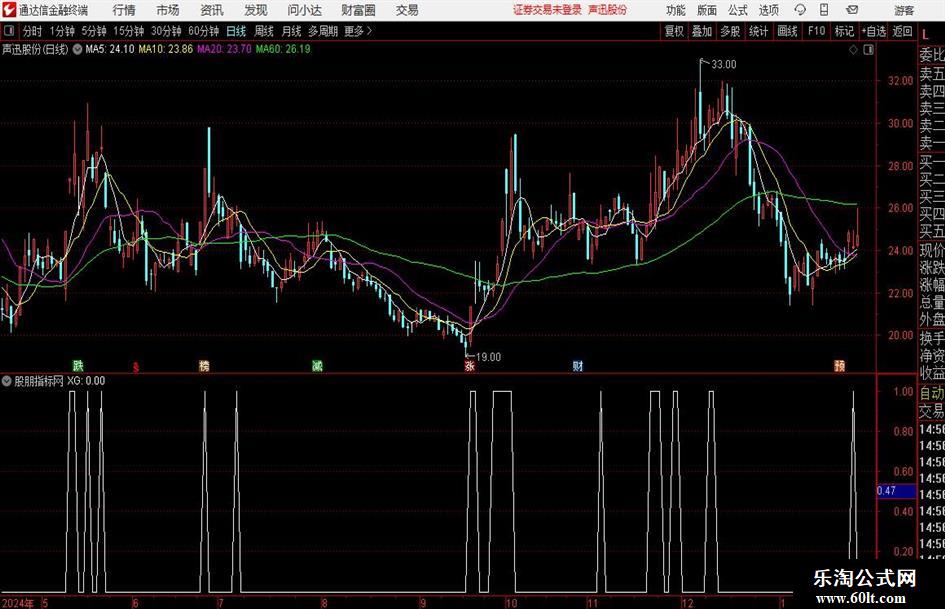The image size is (945, 609).
Task: Add stock via +自选 button
Action: tap(874, 31)
